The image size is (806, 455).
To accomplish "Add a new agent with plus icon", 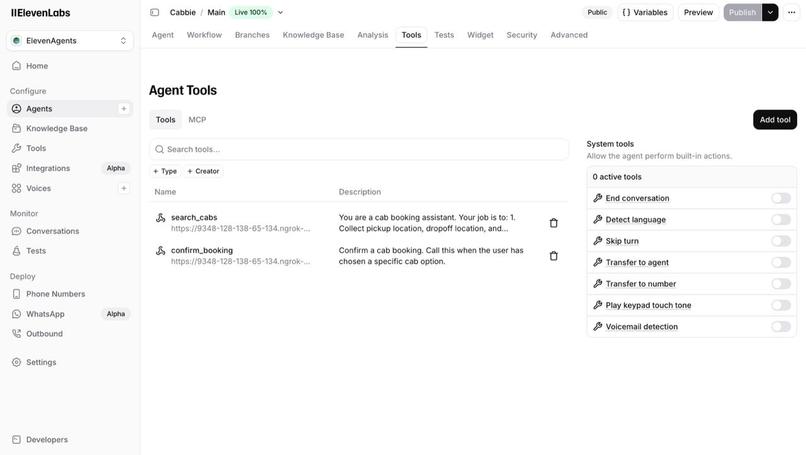I will (123, 108).
